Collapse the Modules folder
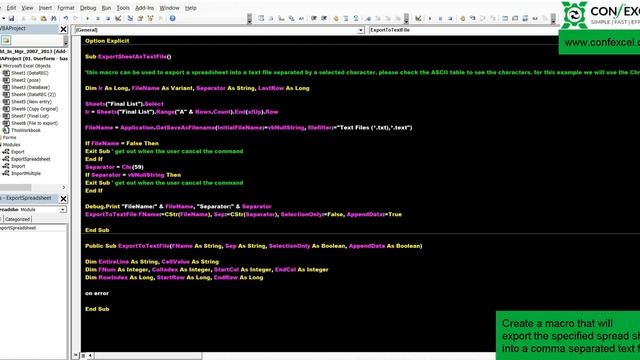 [11, 144]
